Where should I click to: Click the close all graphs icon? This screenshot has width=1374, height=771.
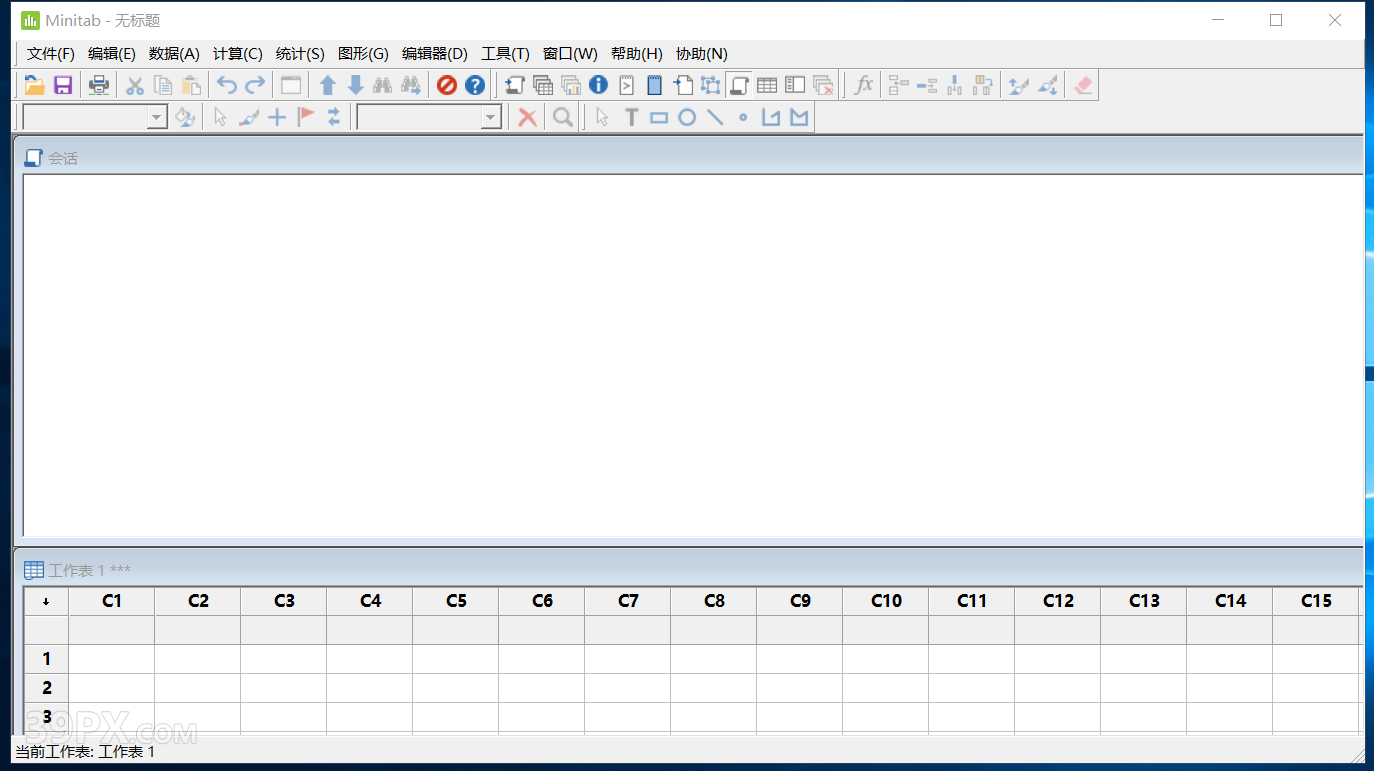tap(823, 86)
